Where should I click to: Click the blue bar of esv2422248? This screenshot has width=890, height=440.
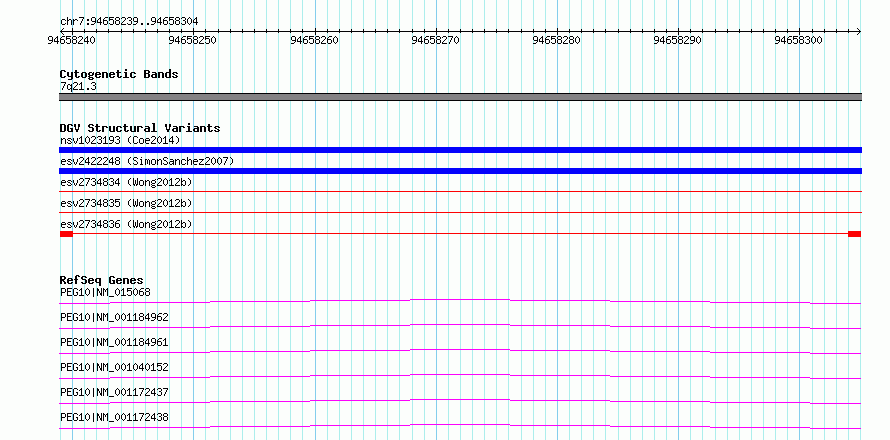click(x=460, y=171)
